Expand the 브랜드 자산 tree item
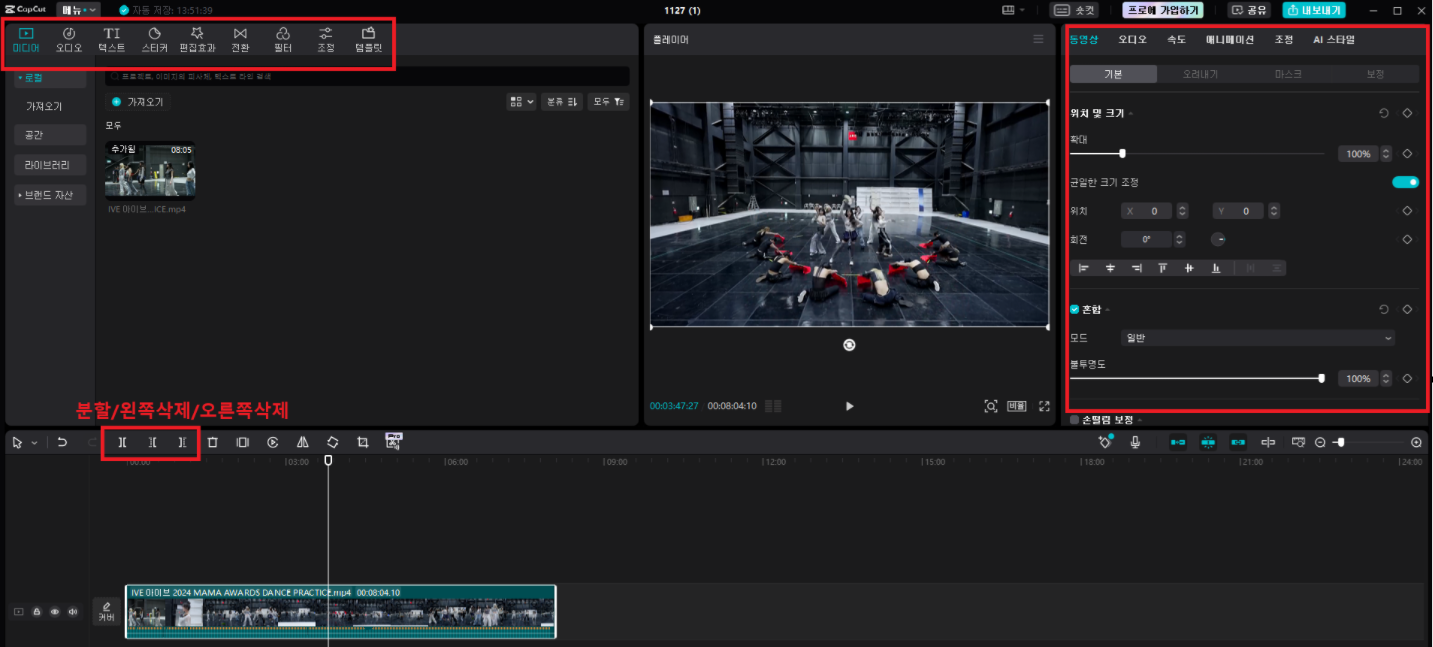The height and width of the screenshot is (647, 1433). [50, 195]
